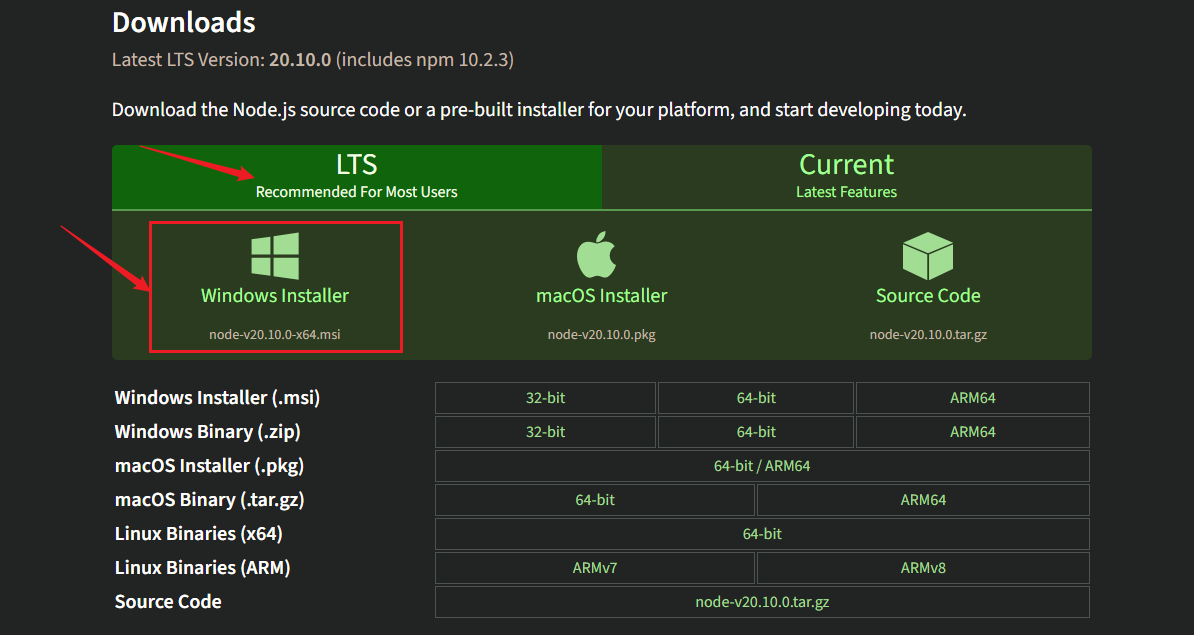Click node-v20.10.0-x64.msi file name

pyautogui.click(x=275, y=334)
